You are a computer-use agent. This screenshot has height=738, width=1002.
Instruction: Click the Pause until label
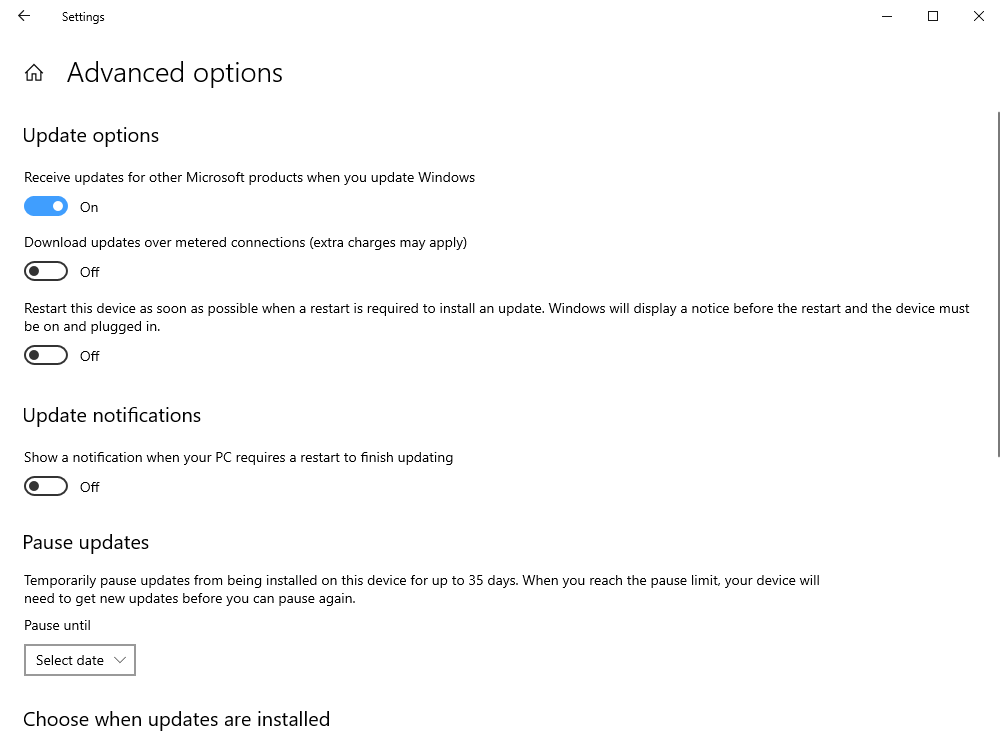[57, 626]
